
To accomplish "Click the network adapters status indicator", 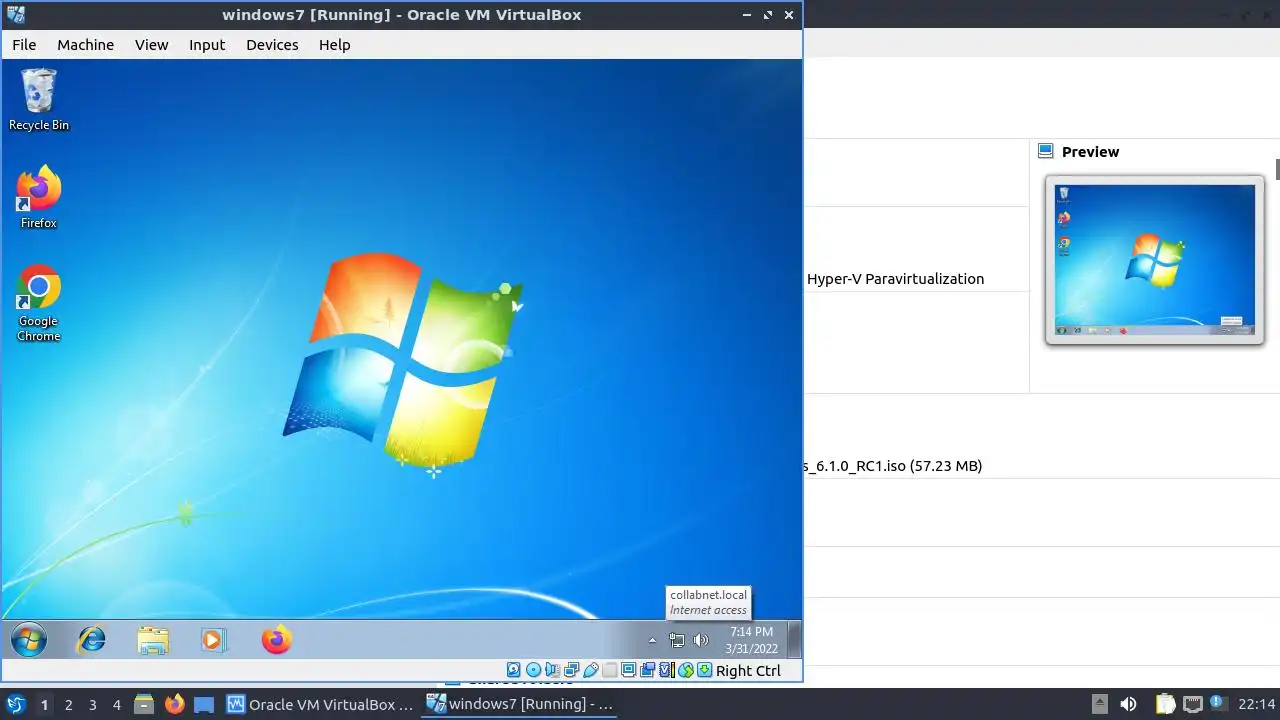I will coord(572,670).
